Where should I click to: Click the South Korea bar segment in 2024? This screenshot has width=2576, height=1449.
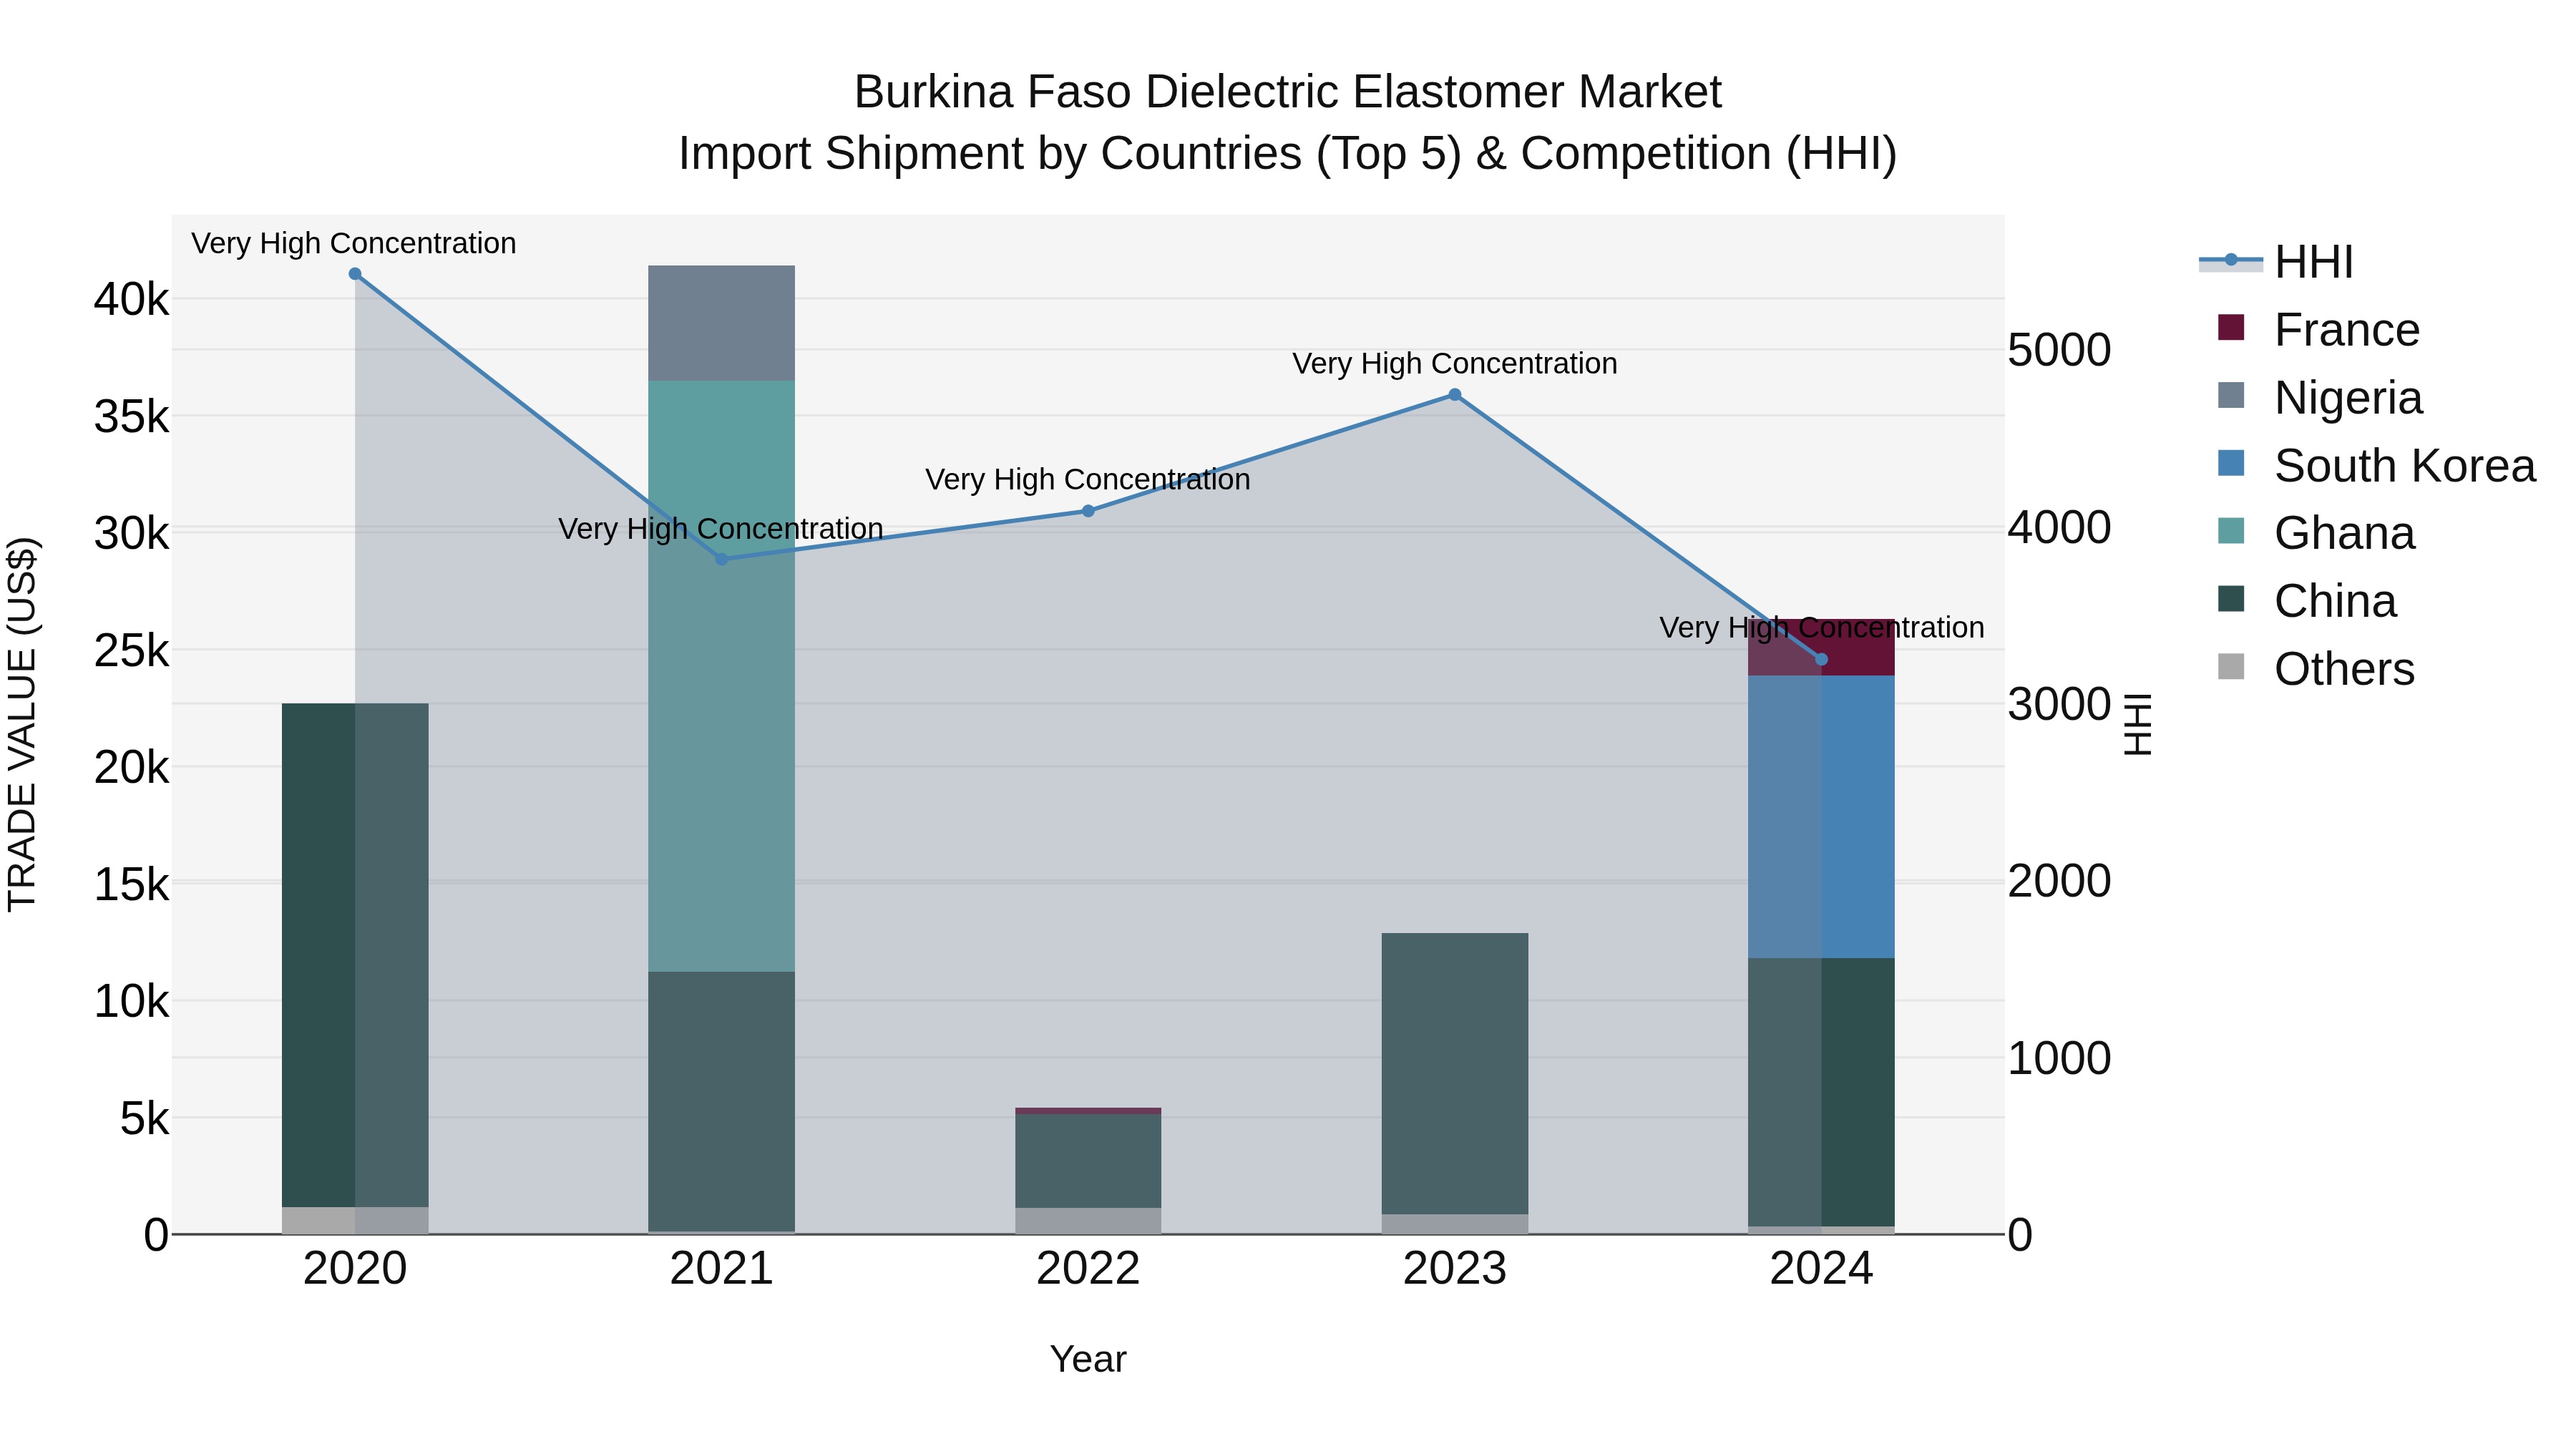1821,817
